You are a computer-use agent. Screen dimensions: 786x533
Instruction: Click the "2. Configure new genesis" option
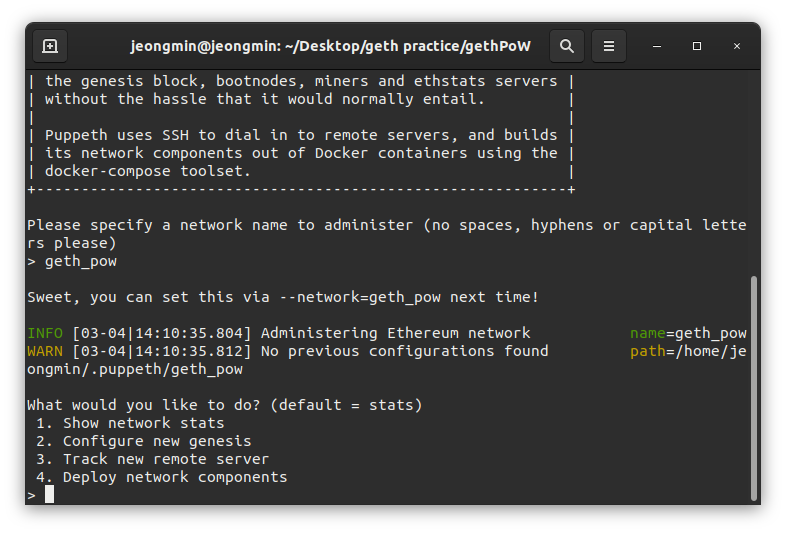(143, 441)
